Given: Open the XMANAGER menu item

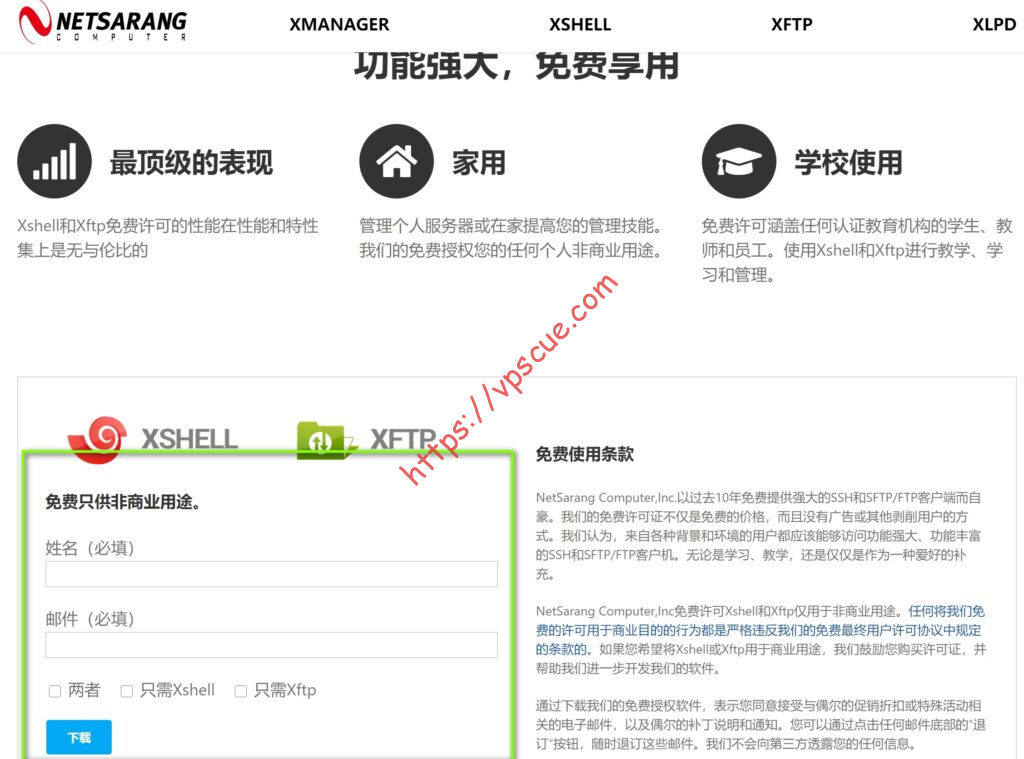Looking at the screenshot, I should coord(339,25).
